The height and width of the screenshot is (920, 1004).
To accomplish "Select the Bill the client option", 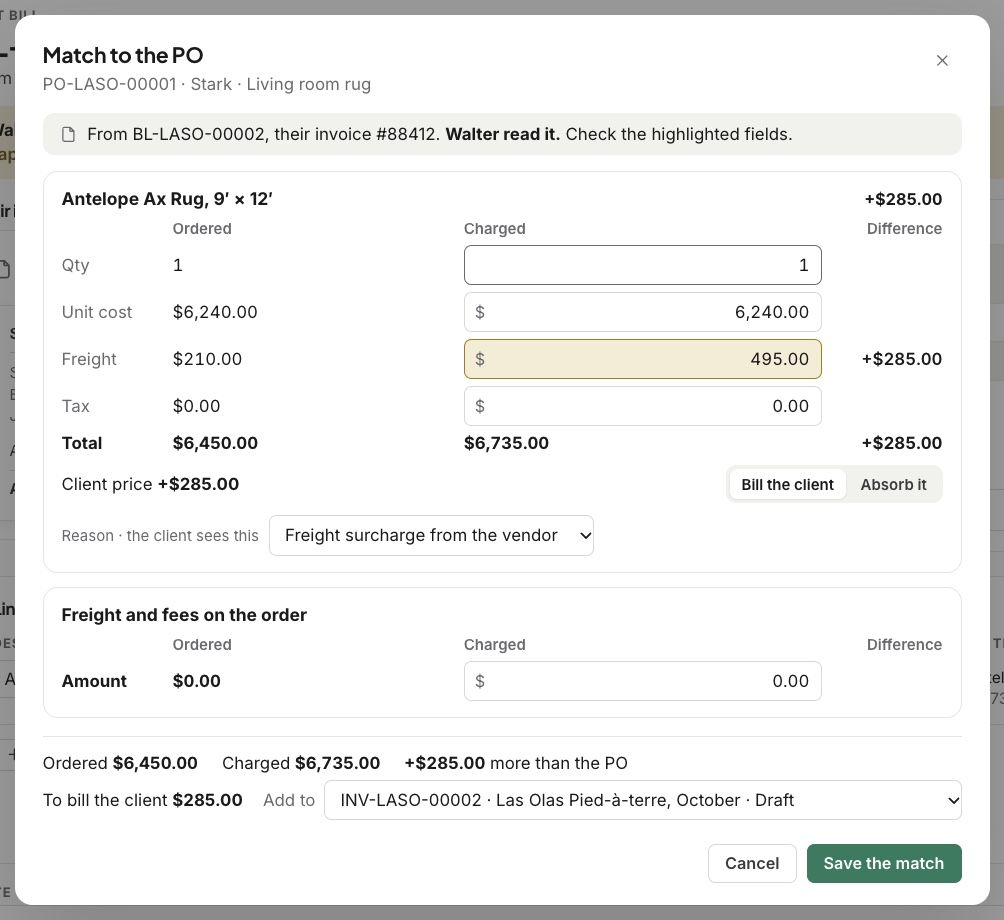I will [787, 485].
